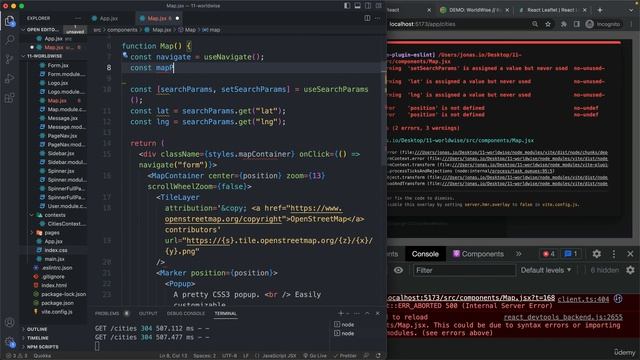The image size is (640, 360).
Task: Click JavaScript JSX language mode
Action: 276,356
